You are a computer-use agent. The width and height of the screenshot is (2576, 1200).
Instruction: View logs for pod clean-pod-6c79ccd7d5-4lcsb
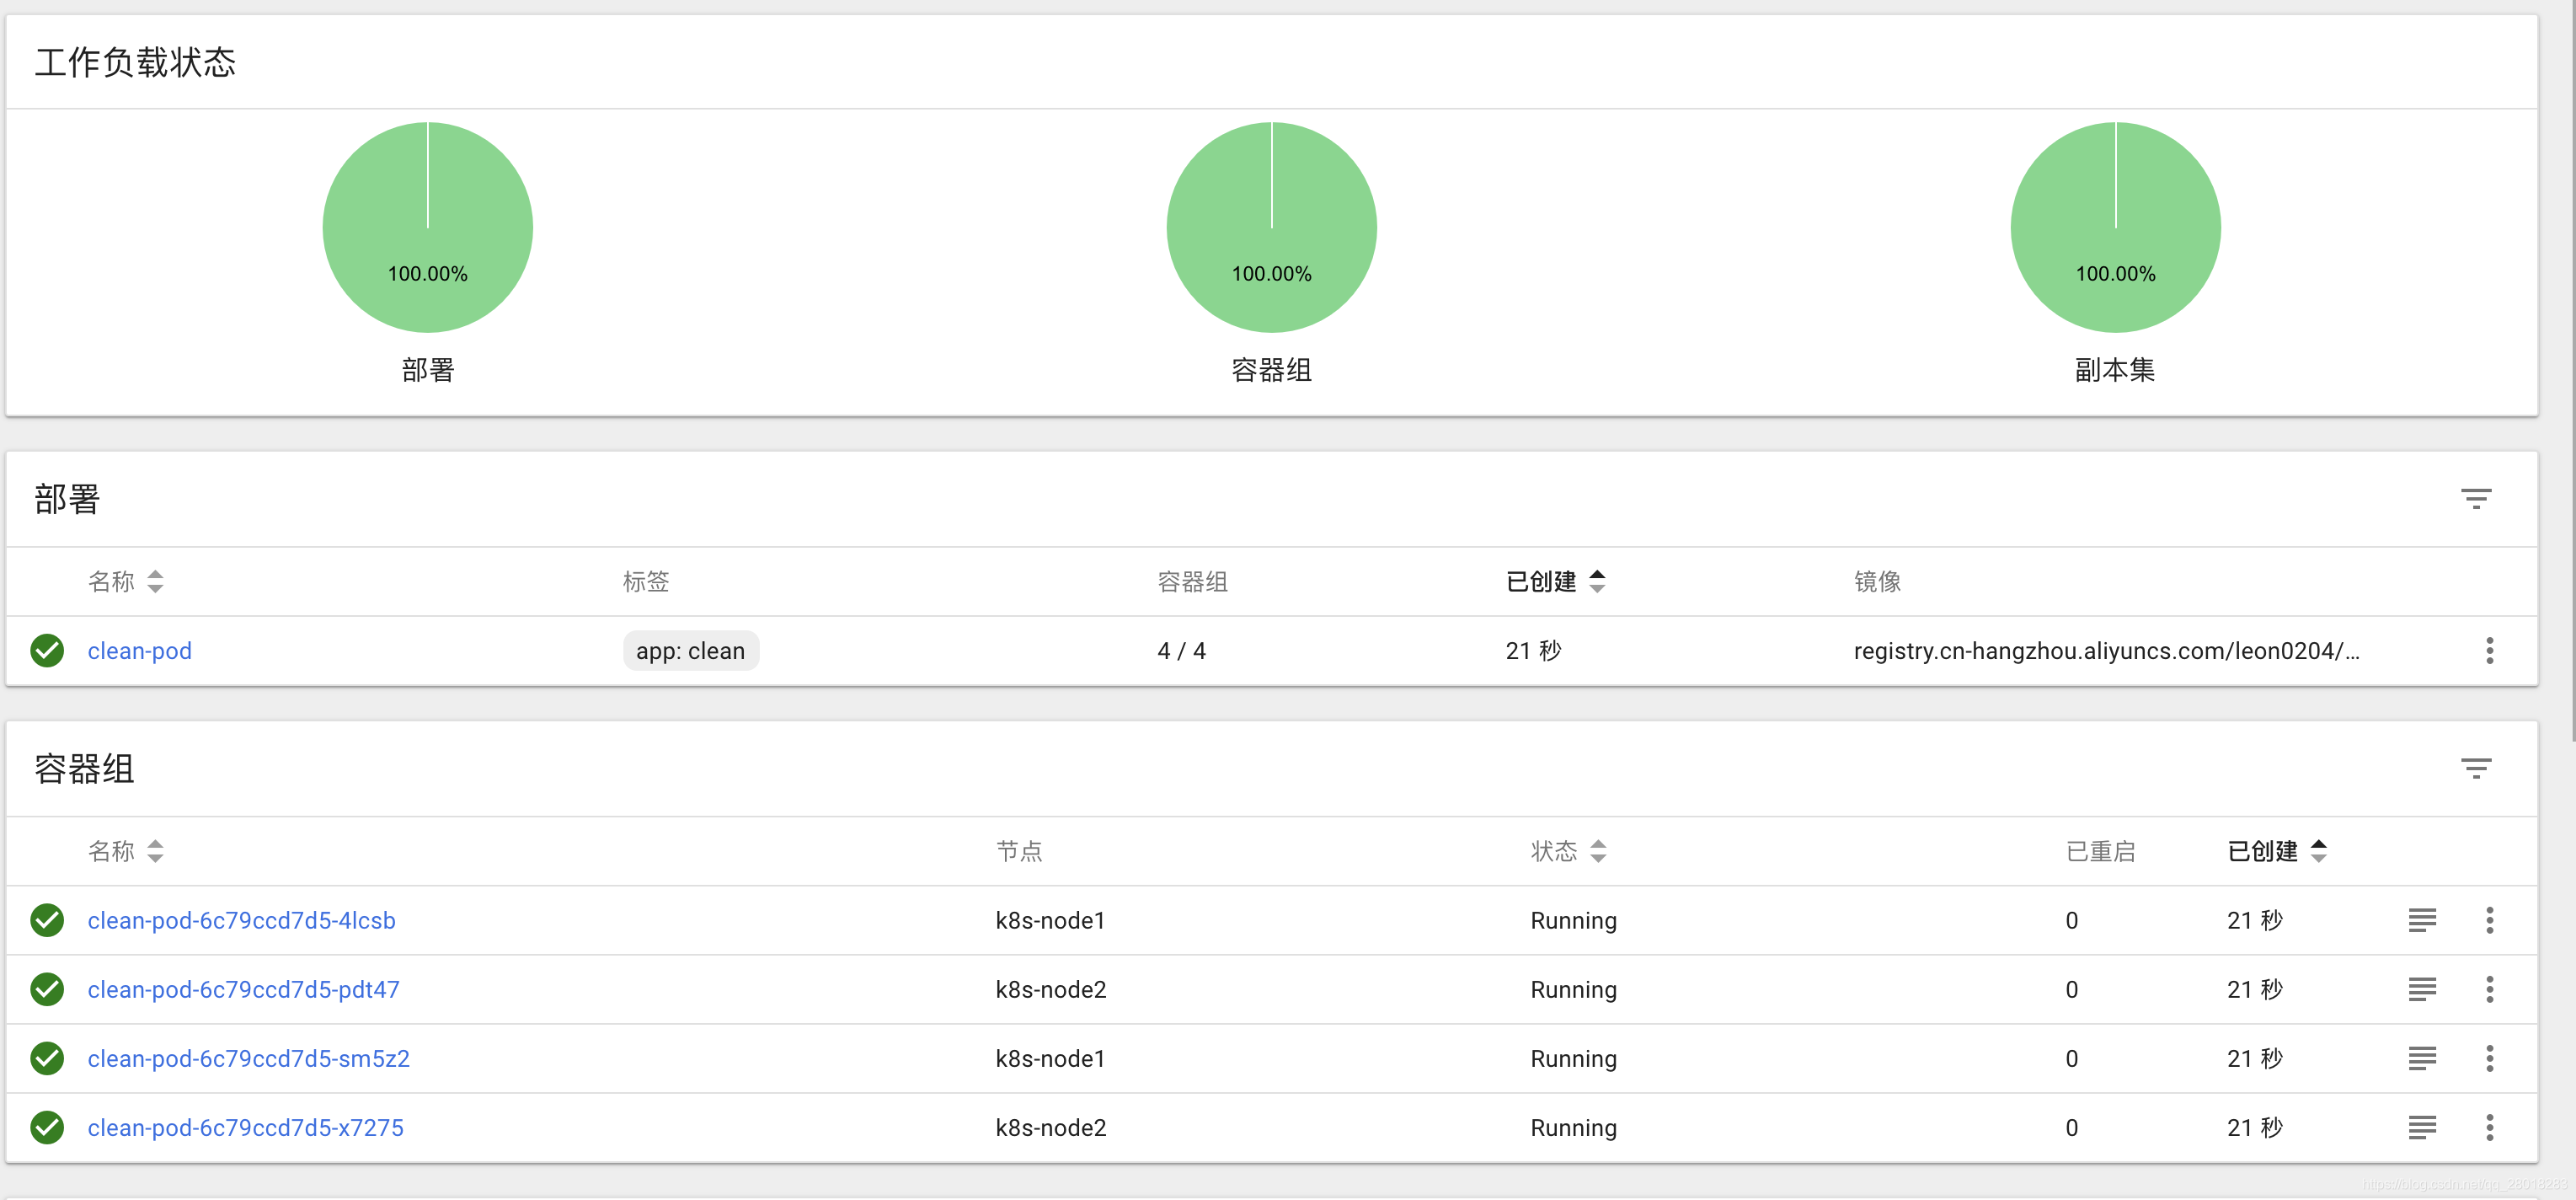tap(2422, 920)
